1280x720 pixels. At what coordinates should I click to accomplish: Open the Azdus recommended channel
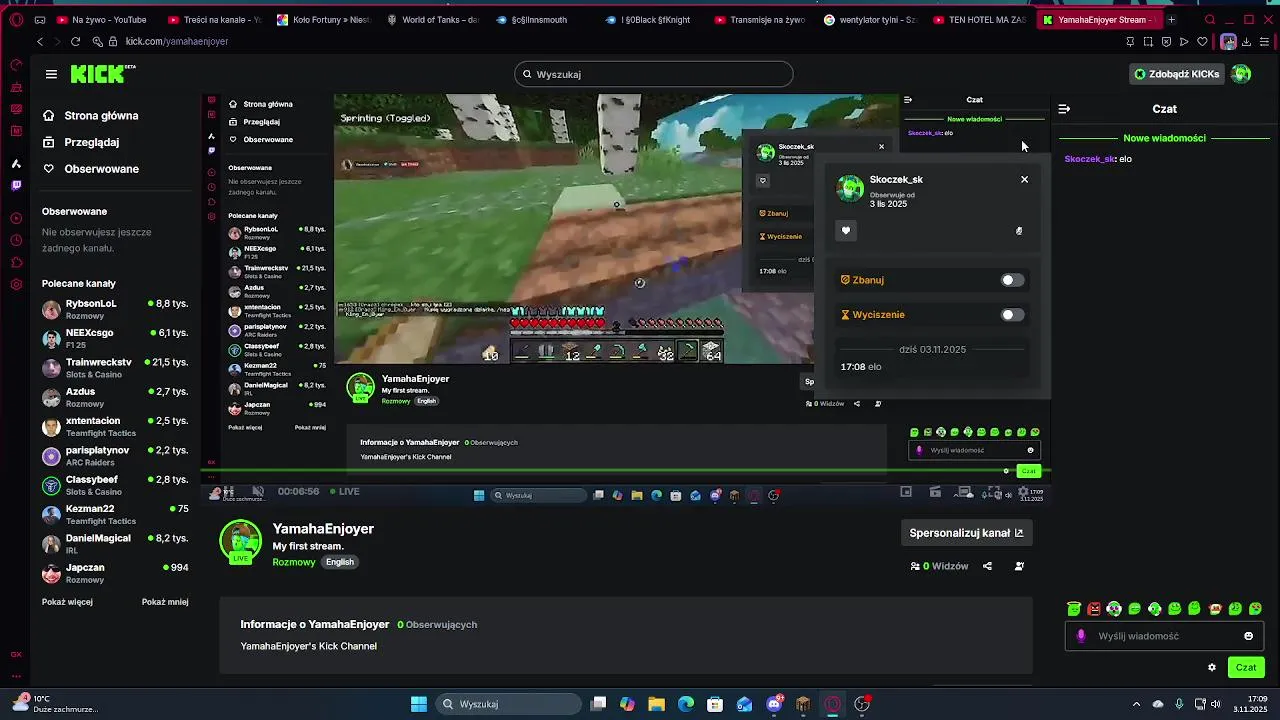point(115,397)
